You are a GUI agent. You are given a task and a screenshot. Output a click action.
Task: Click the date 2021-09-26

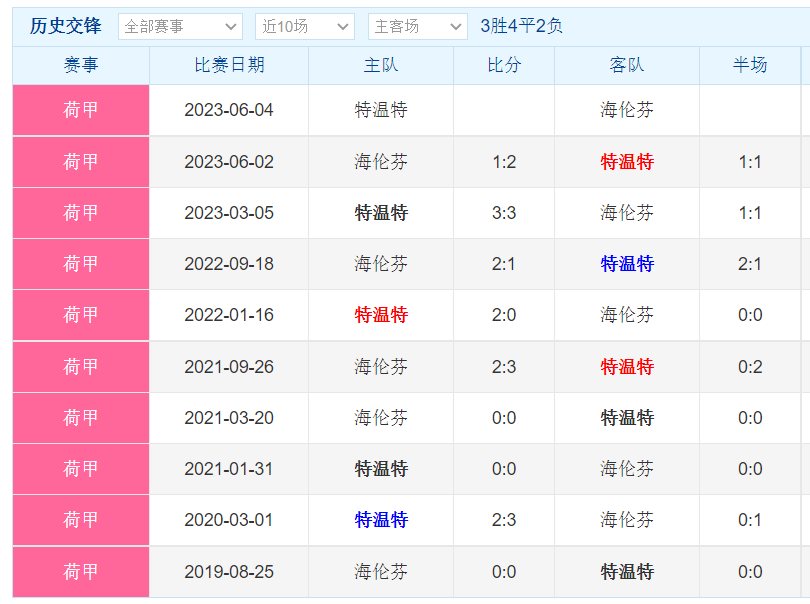tap(229, 367)
